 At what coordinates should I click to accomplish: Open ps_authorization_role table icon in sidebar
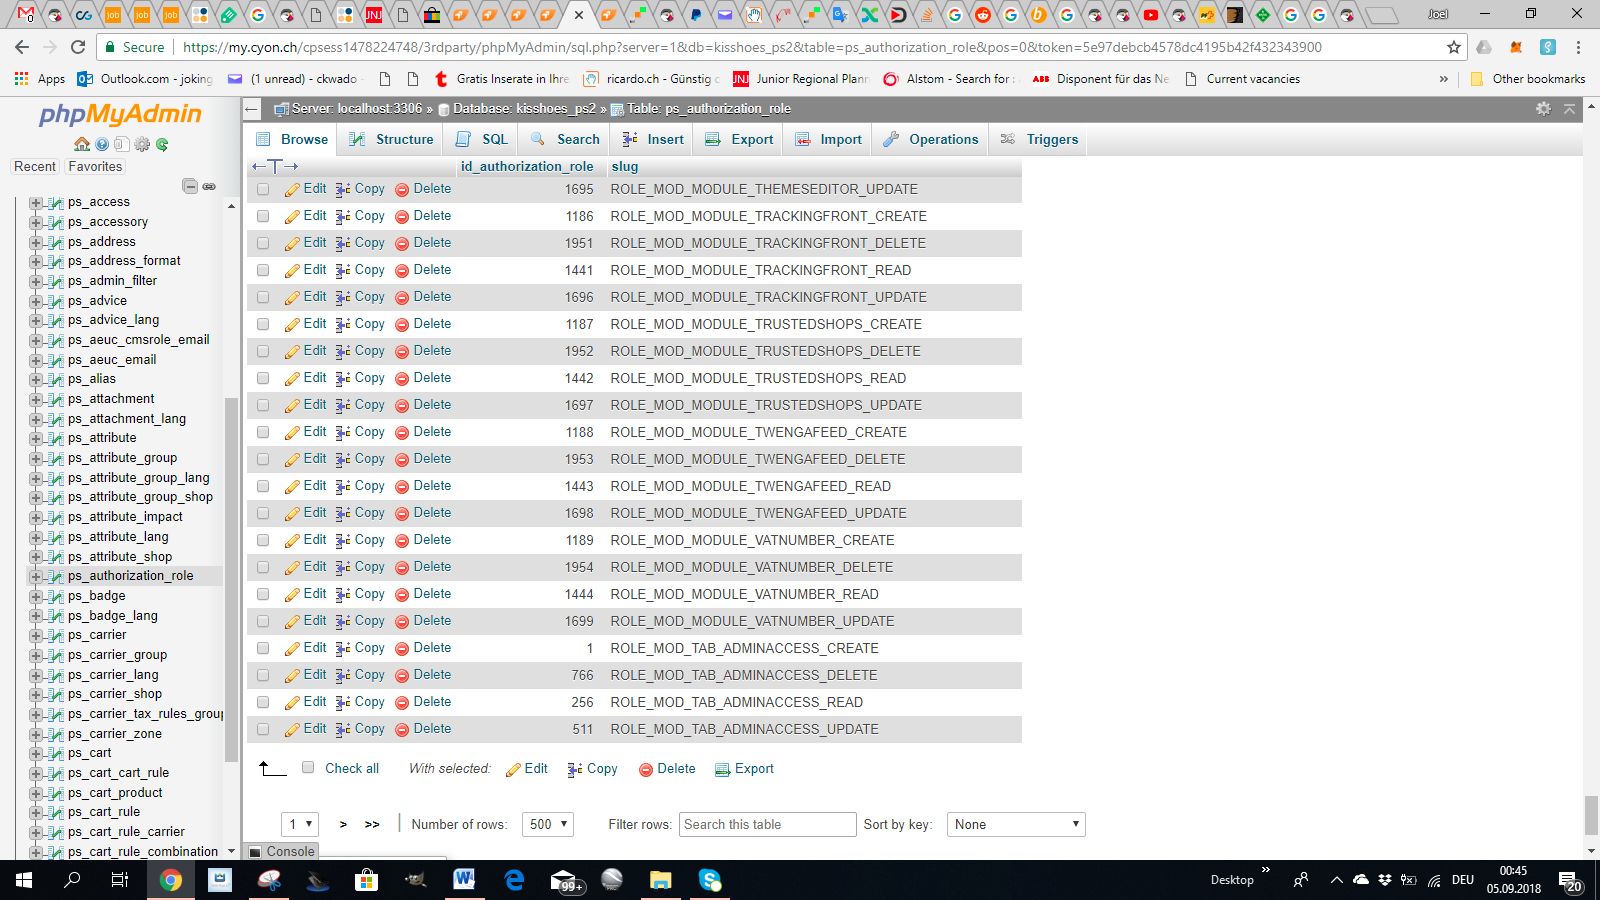tap(56, 576)
